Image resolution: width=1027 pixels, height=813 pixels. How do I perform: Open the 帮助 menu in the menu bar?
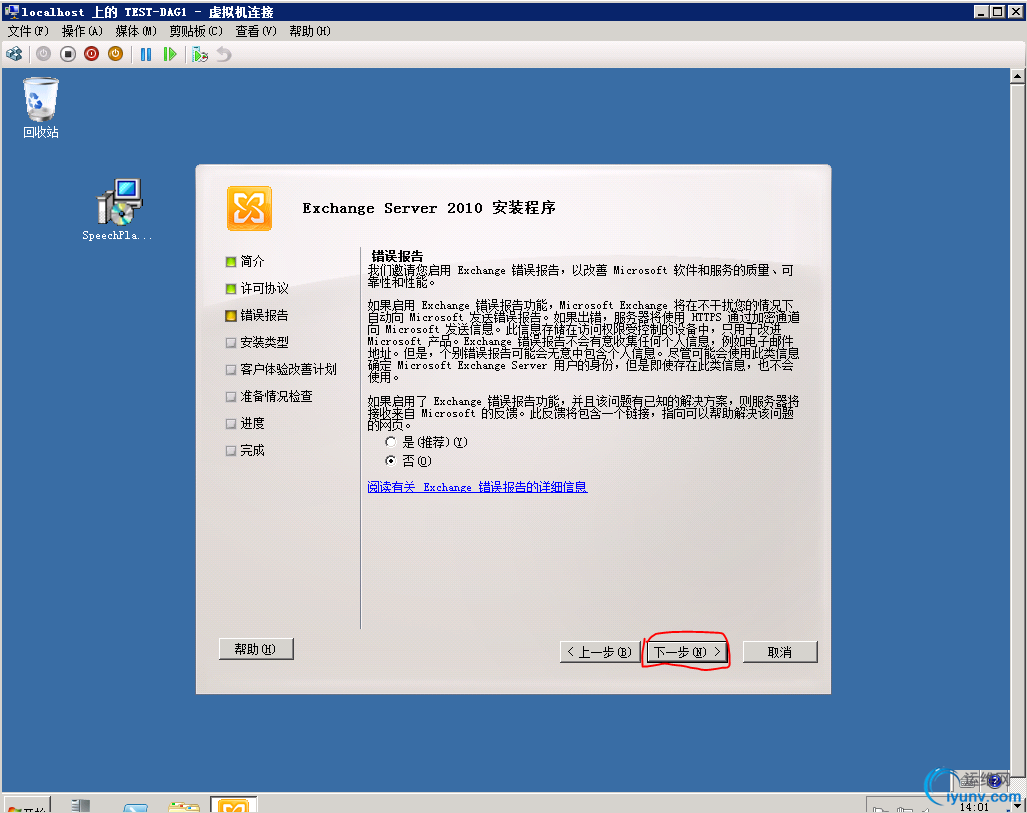pyautogui.click(x=310, y=31)
